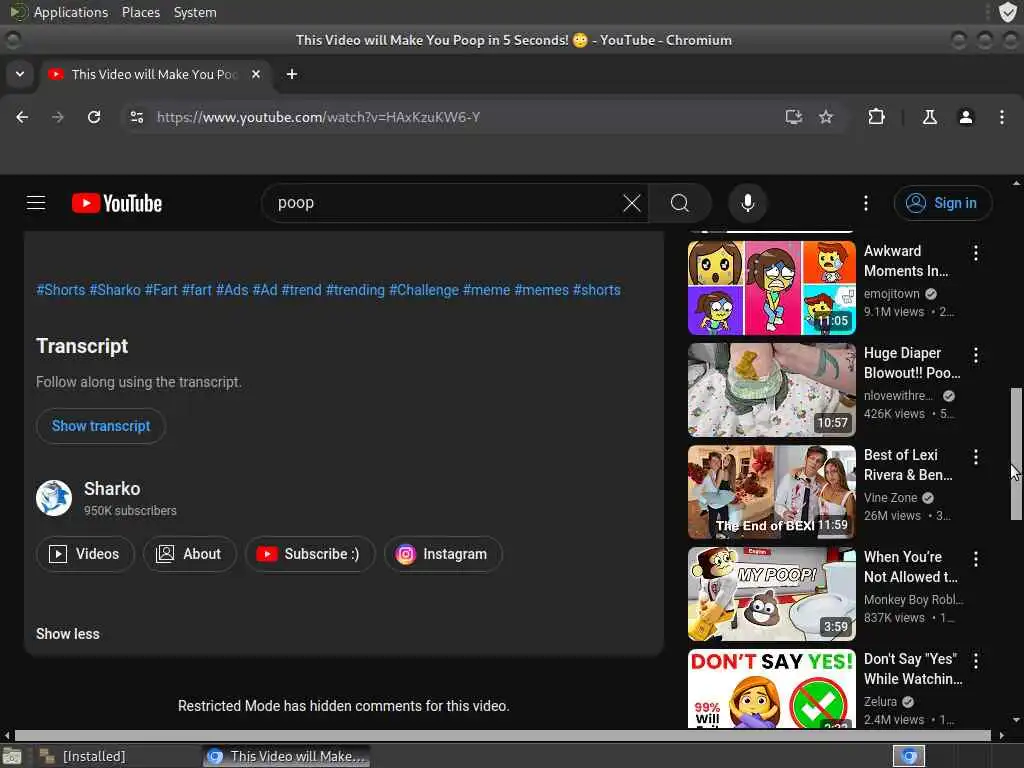Open Sharko's About button
Viewport: 1024px width, 768px height.
189,554
